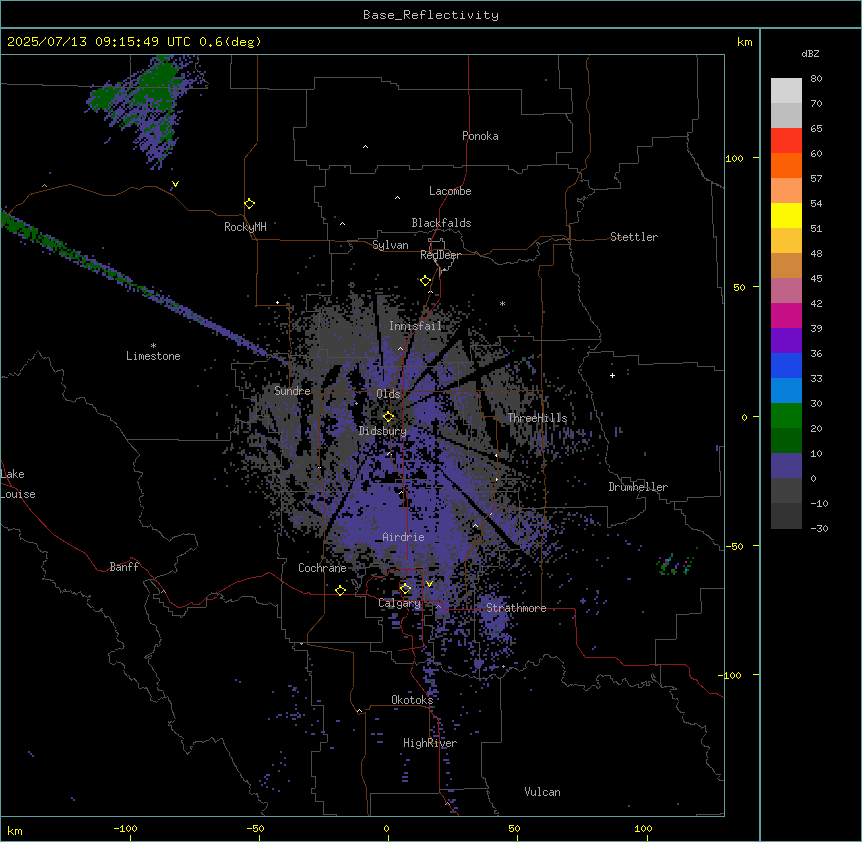Click the yellow V marker northwest of RockyMH
This screenshot has width=862, height=842.
[175, 184]
